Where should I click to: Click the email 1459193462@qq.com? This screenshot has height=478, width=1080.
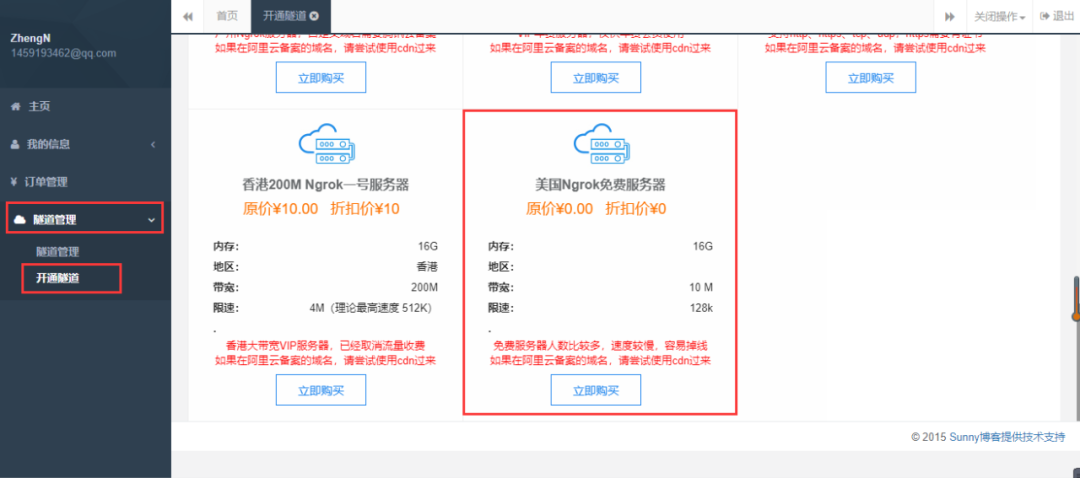(63, 53)
